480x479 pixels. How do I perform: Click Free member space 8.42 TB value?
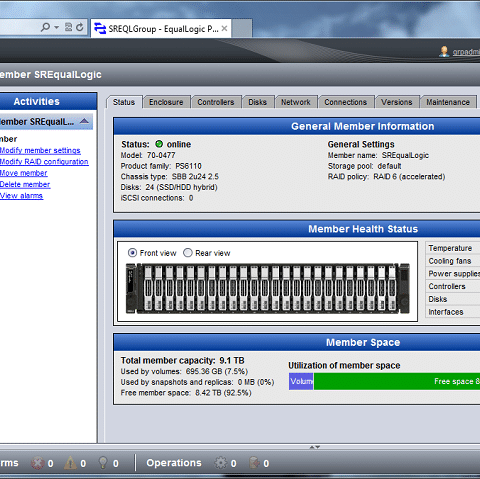pyautogui.click(x=223, y=393)
